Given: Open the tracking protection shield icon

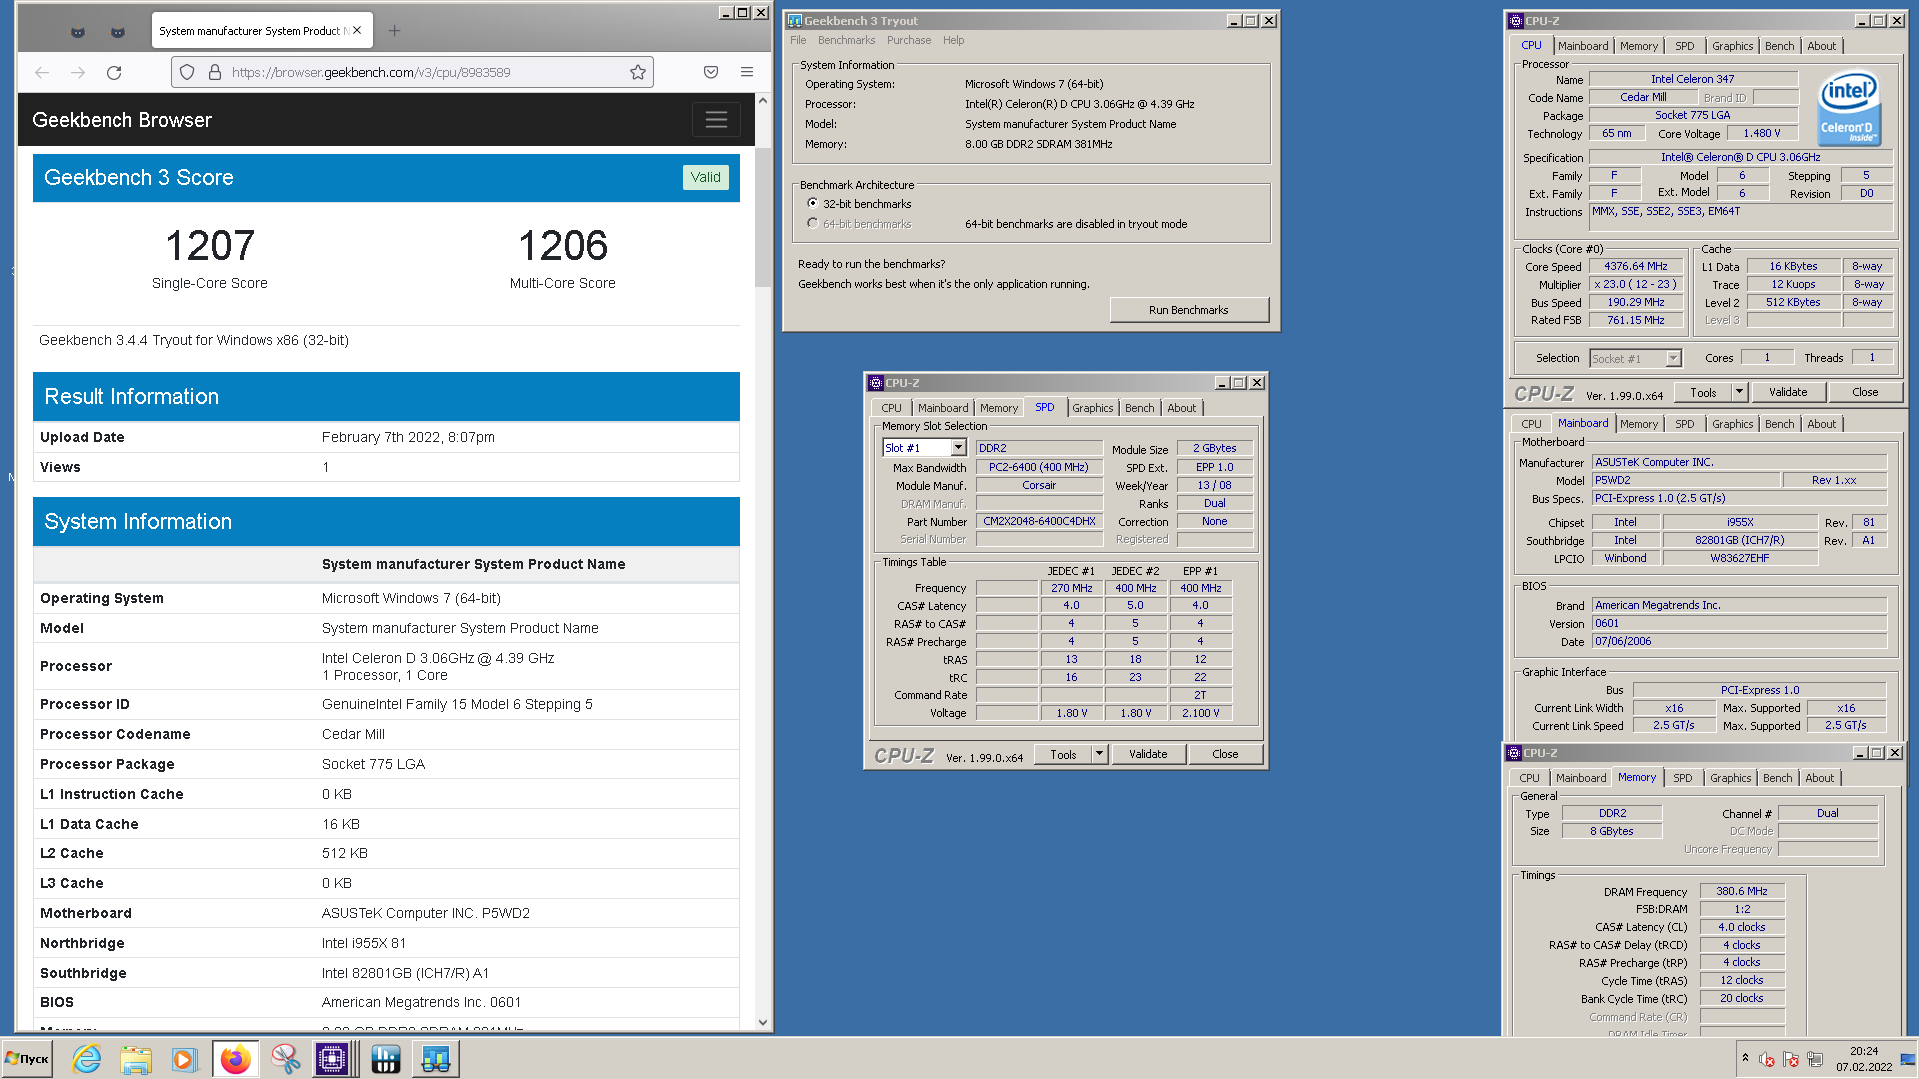Looking at the screenshot, I should (x=187, y=72).
